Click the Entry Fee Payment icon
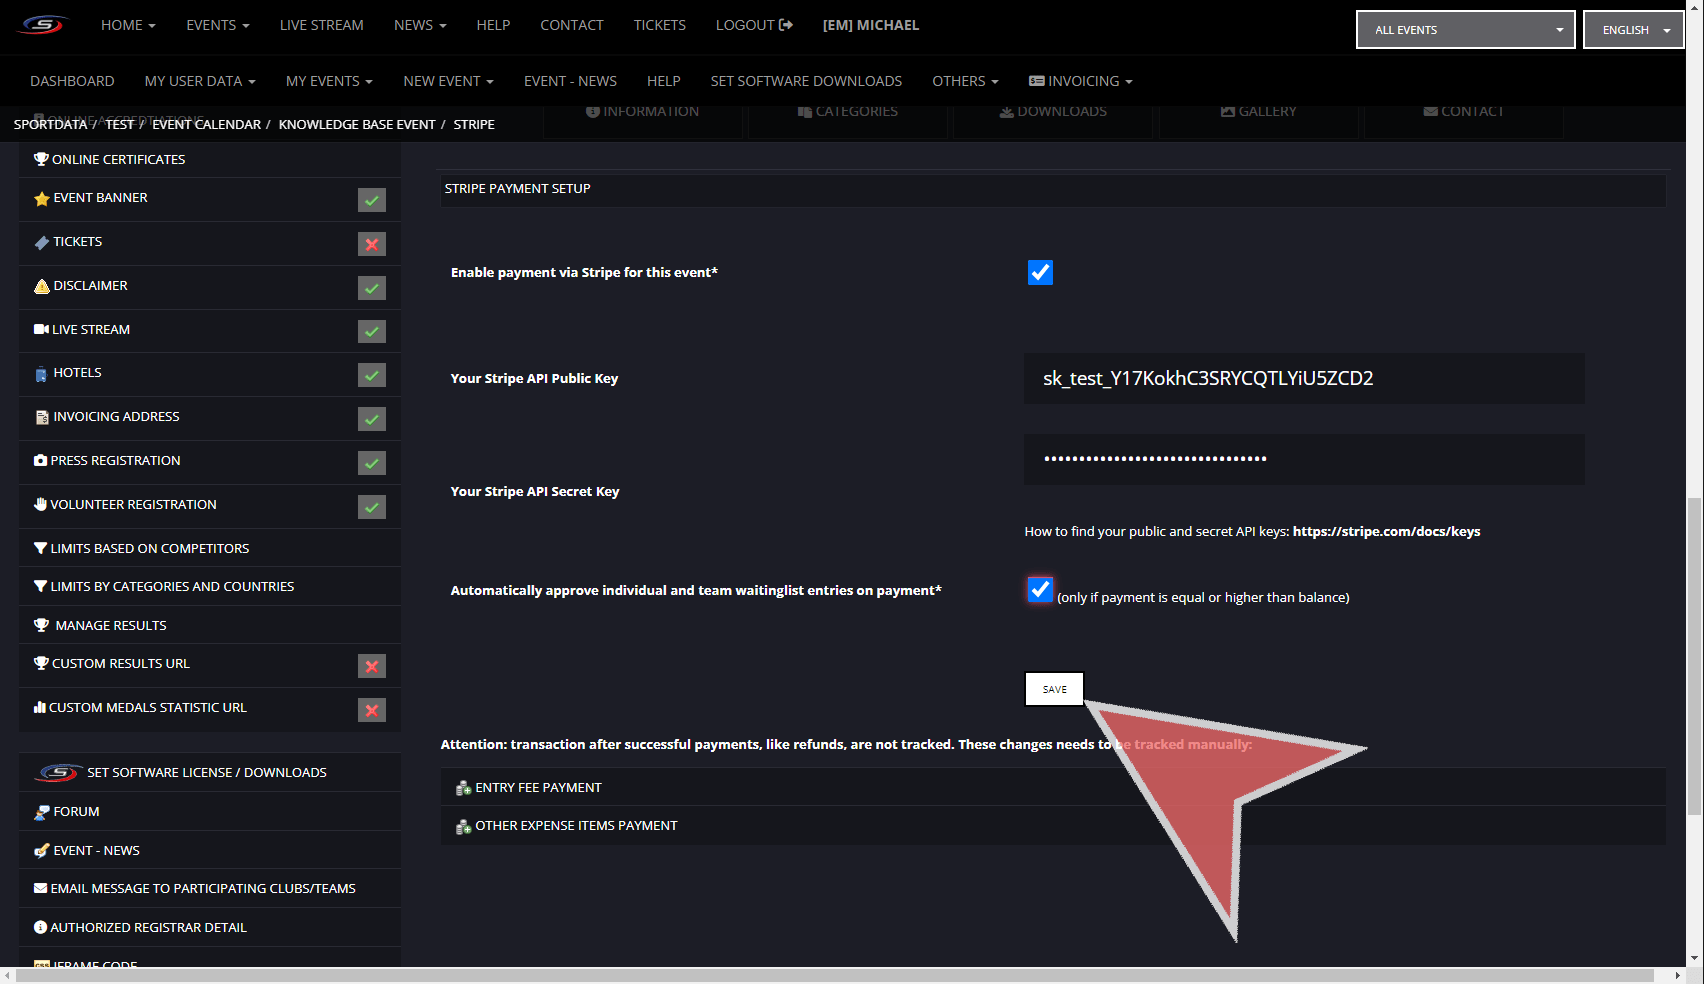Image resolution: width=1704 pixels, height=984 pixels. 463,788
